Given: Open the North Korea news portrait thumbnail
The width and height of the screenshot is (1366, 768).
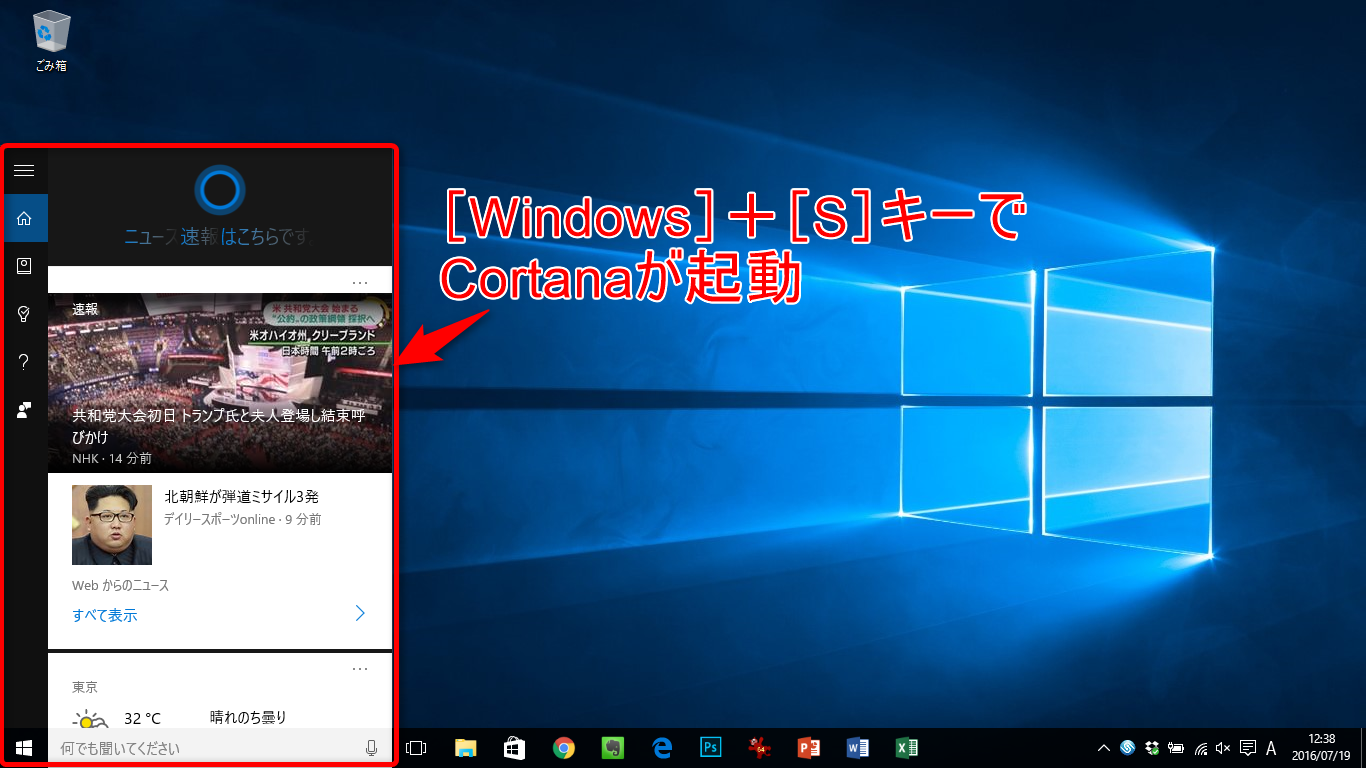Looking at the screenshot, I should click(112, 525).
